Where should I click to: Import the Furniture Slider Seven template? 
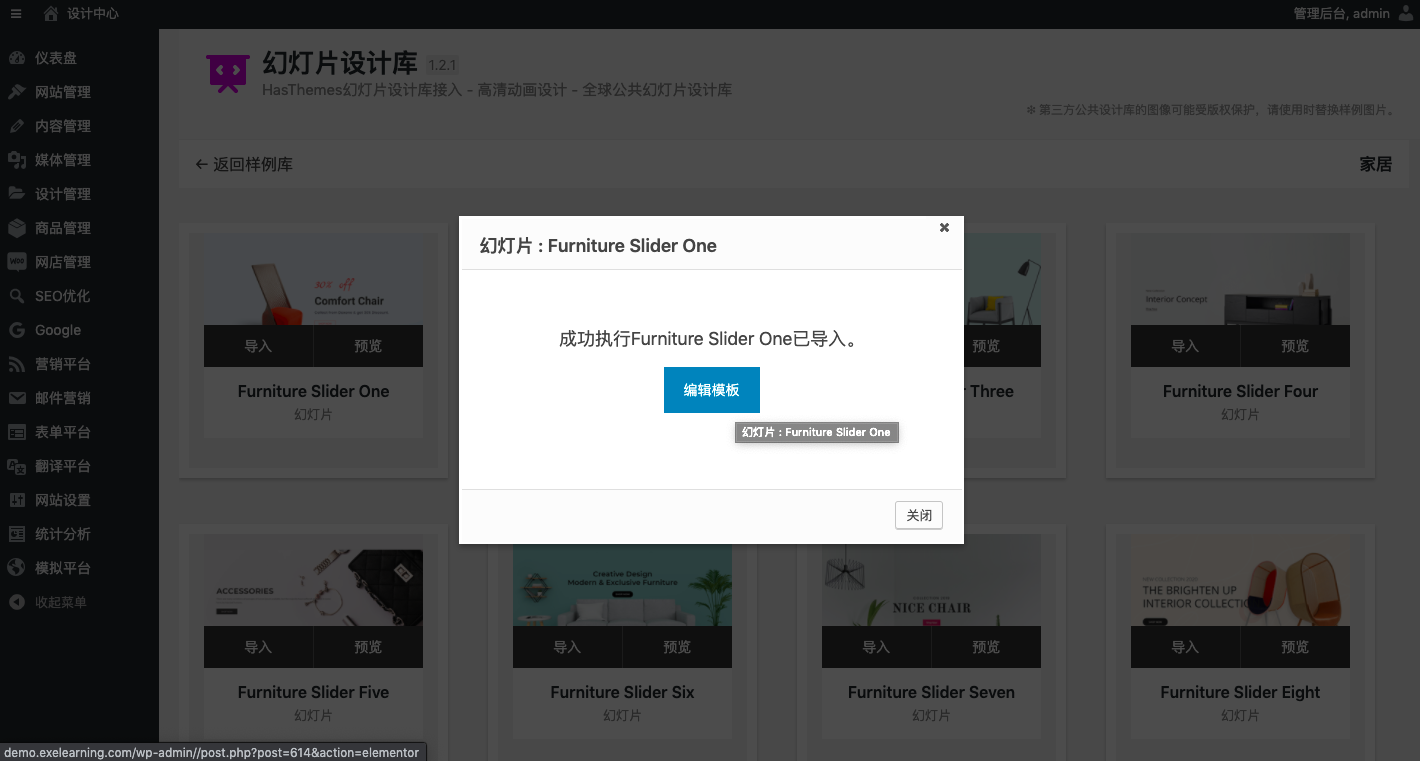(876, 647)
